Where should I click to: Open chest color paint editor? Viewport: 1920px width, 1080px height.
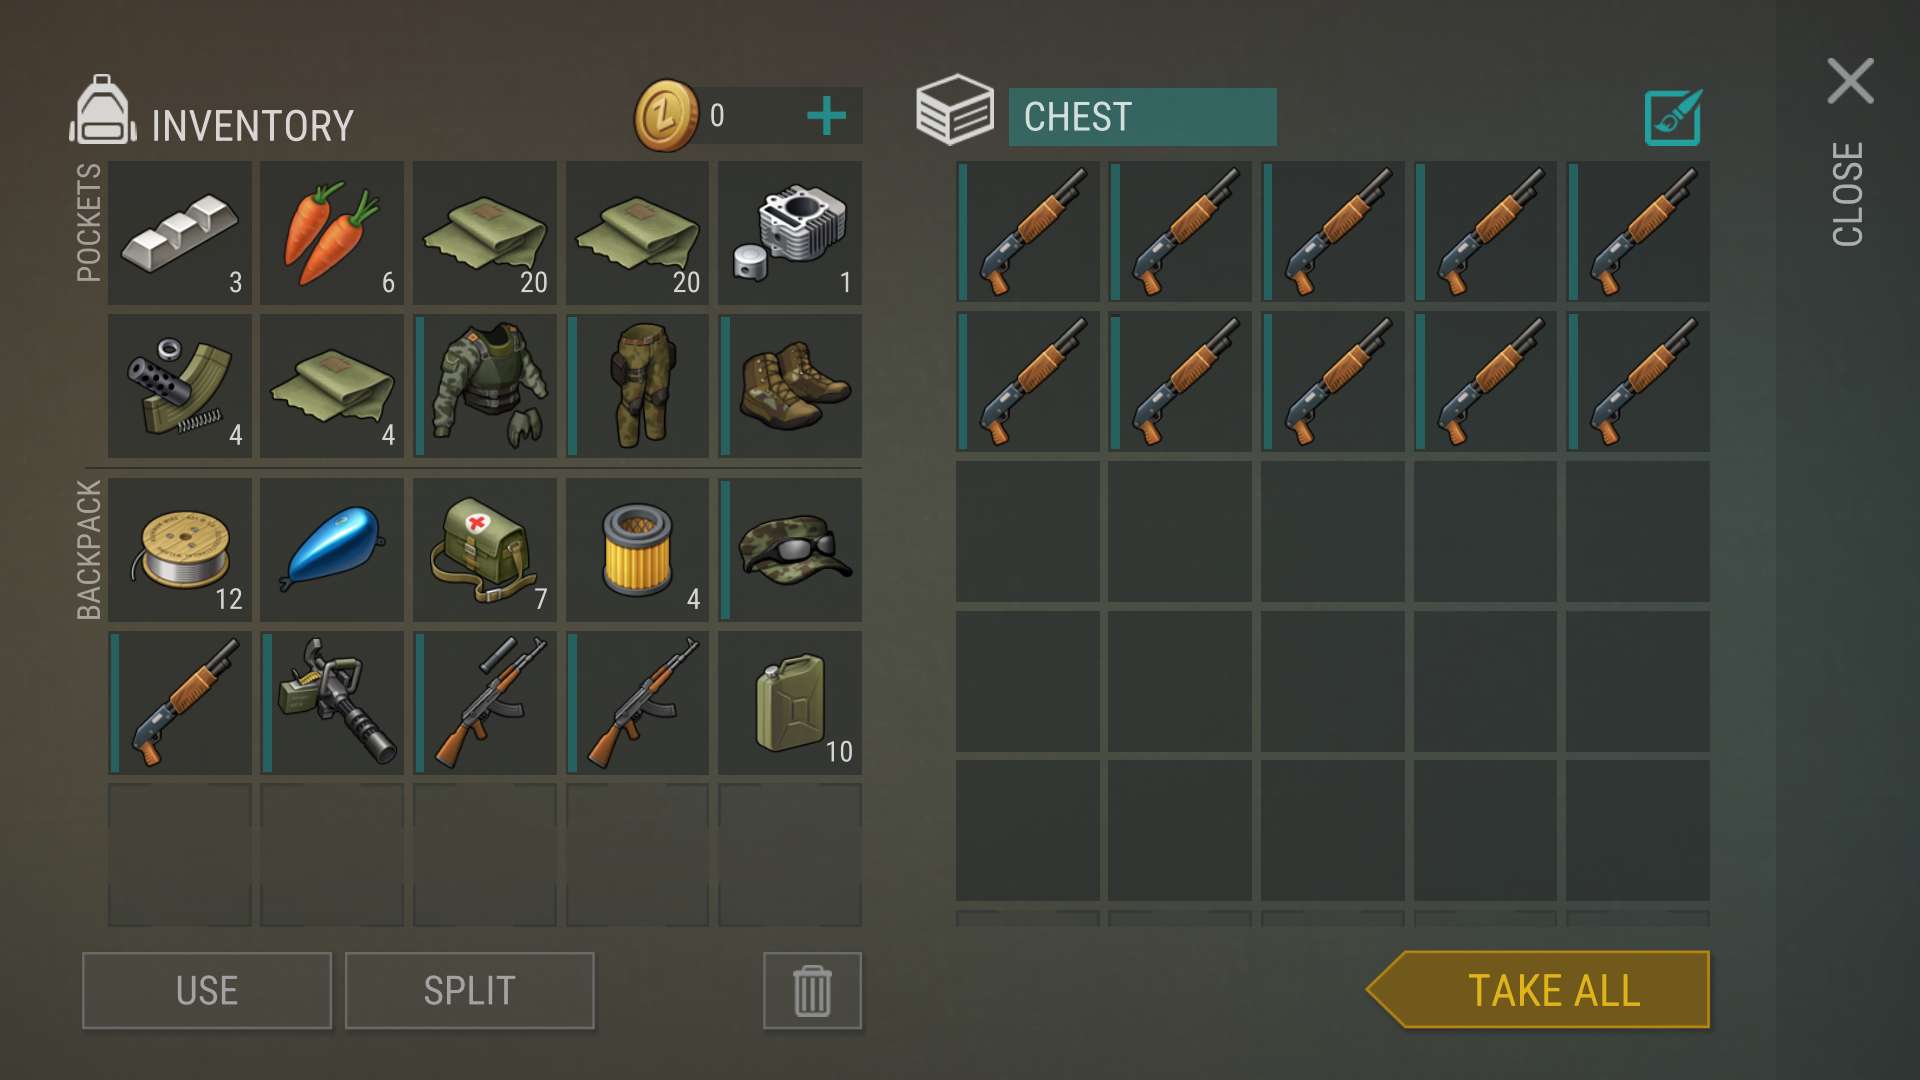click(1673, 118)
